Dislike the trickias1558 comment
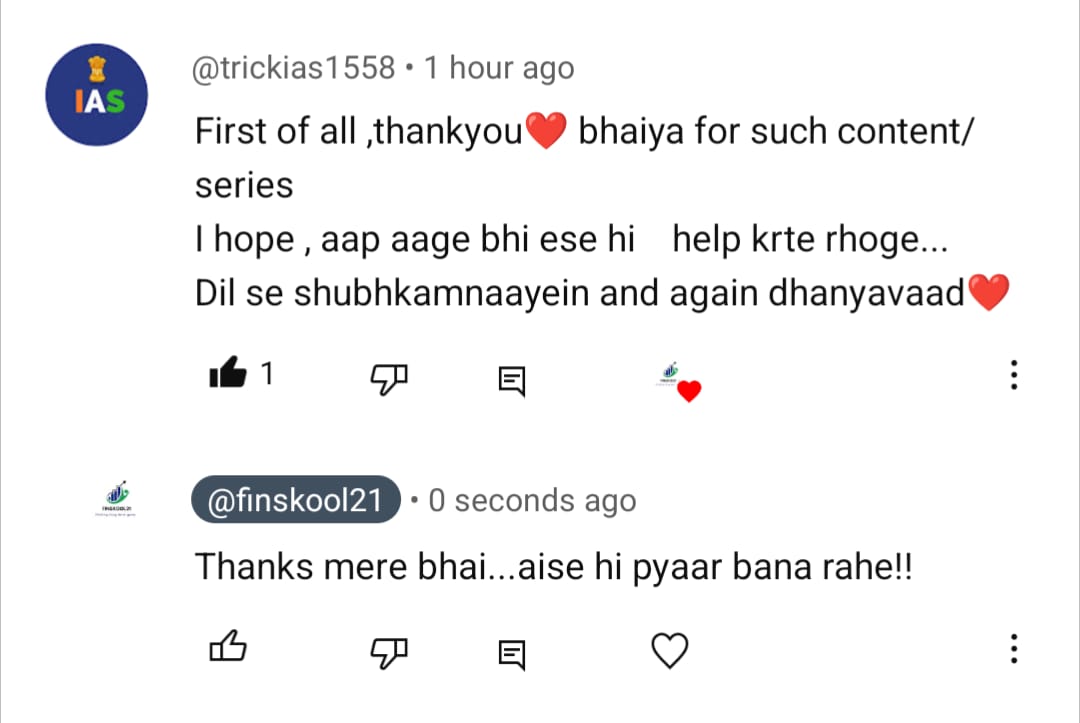 [x=389, y=377]
